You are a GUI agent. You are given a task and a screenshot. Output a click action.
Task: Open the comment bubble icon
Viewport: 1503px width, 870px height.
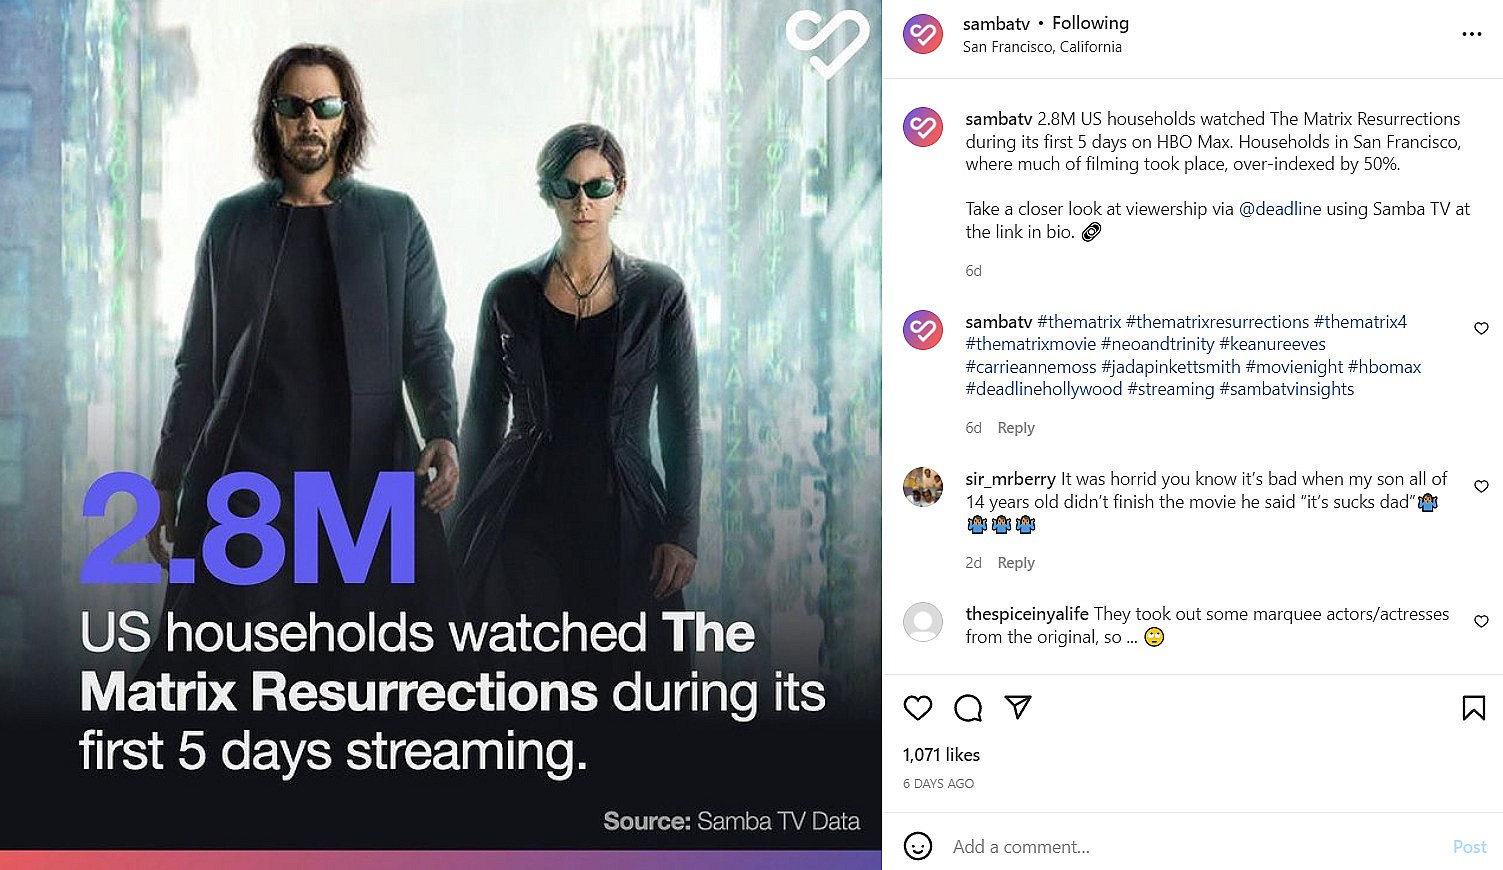coord(968,708)
